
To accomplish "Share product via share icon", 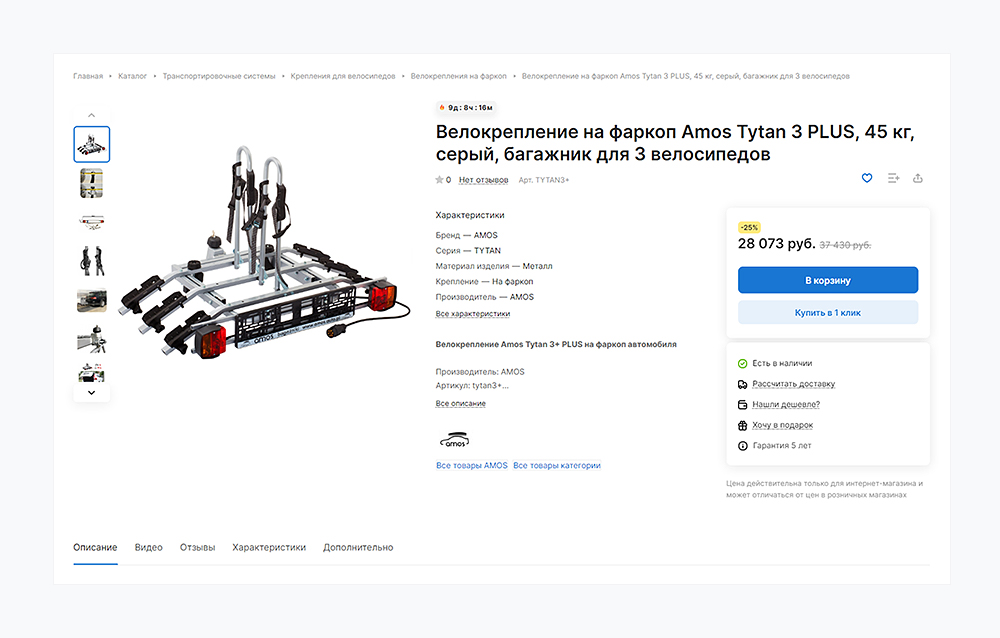I will pos(918,178).
